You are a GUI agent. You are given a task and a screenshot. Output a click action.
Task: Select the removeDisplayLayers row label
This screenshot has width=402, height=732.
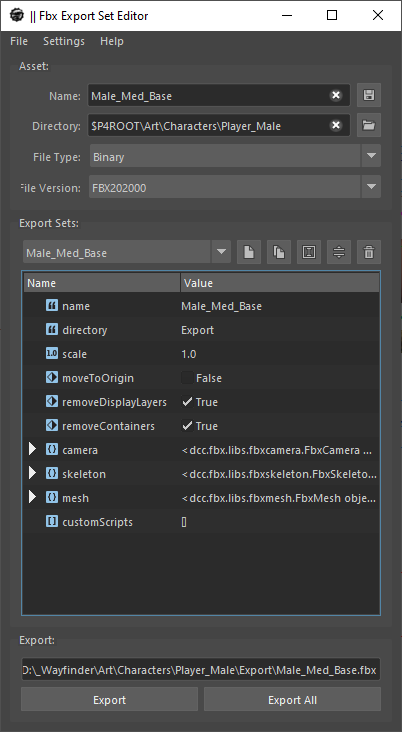[114, 402]
